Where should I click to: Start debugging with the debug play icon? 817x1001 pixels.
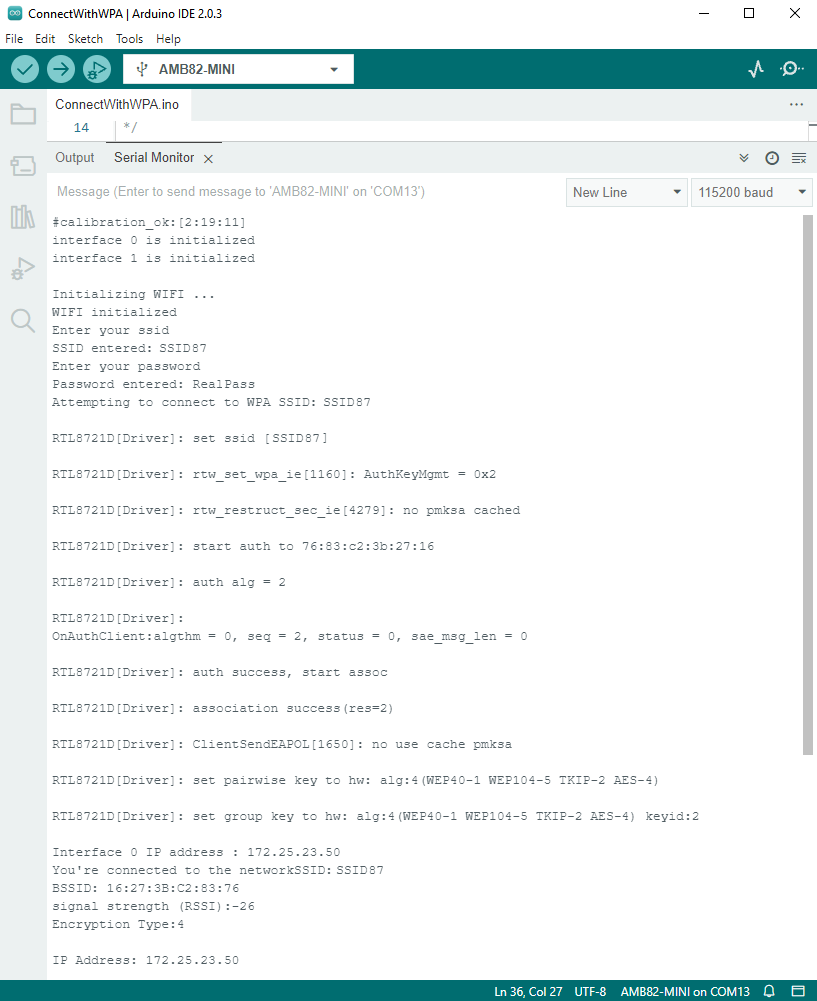(97, 69)
